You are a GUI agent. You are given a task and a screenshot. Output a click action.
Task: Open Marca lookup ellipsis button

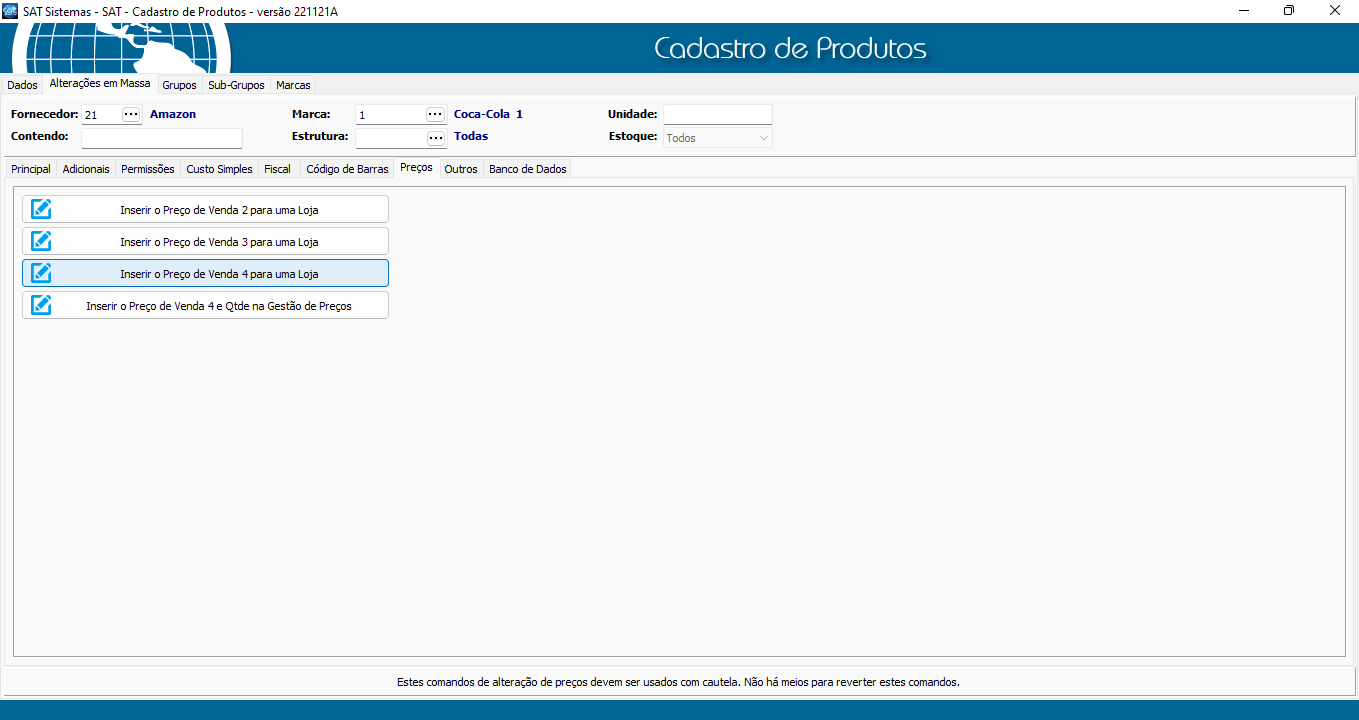pos(435,115)
